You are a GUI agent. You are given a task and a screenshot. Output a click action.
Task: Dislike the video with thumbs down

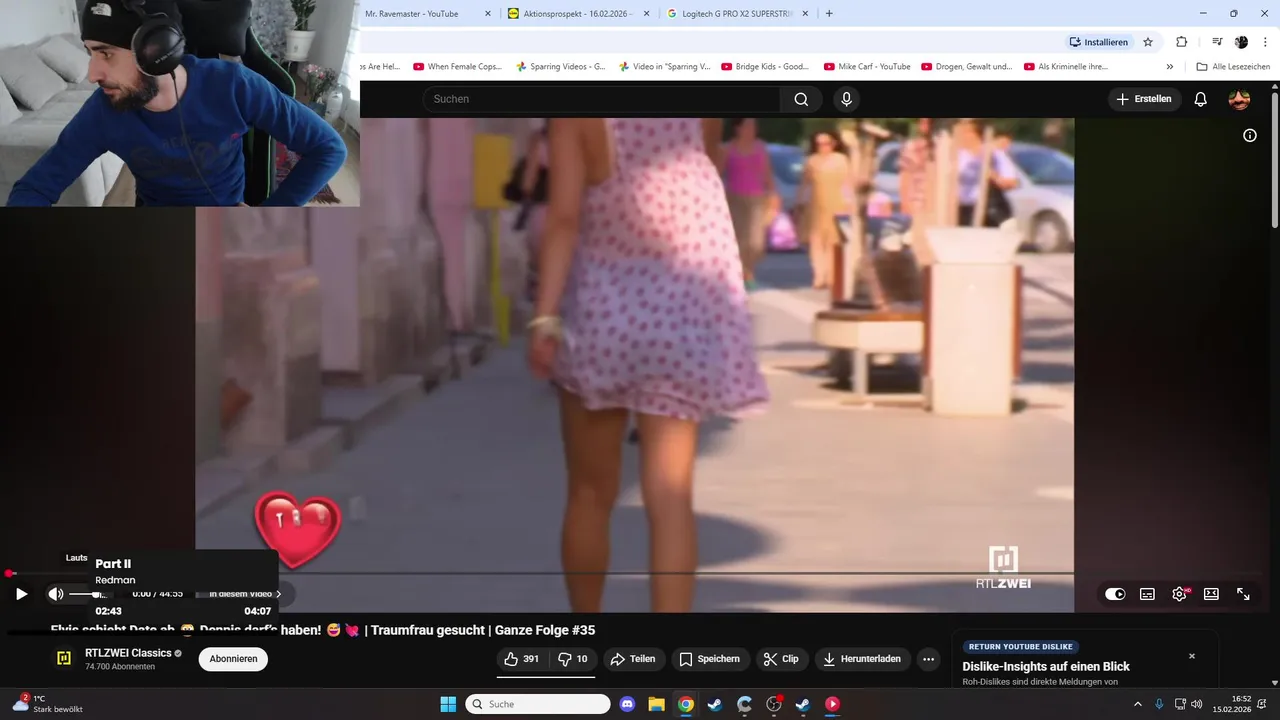point(573,659)
